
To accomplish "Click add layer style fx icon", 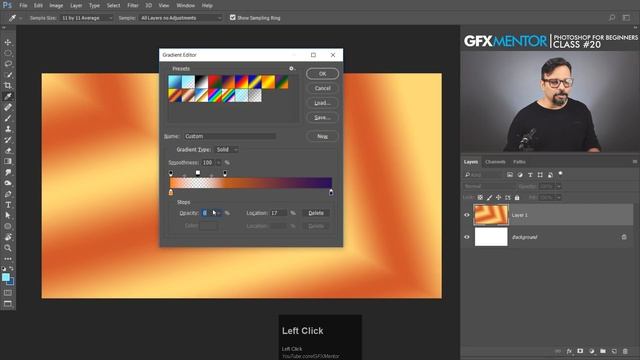I will point(569,351).
